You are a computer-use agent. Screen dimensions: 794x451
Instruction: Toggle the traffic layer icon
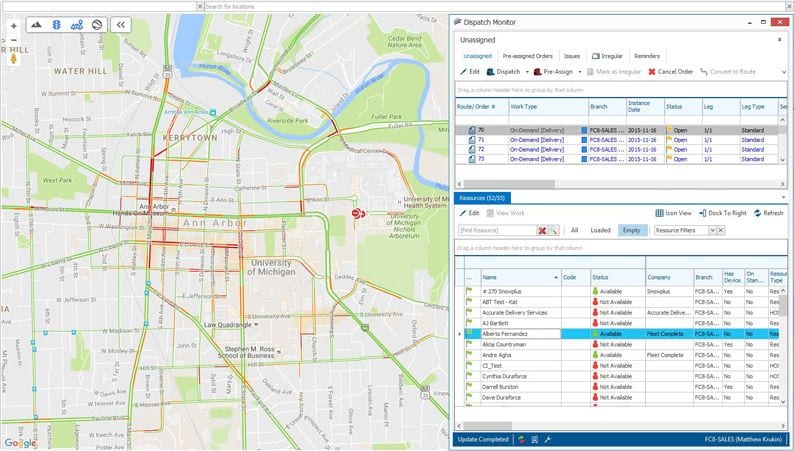(x=57, y=25)
